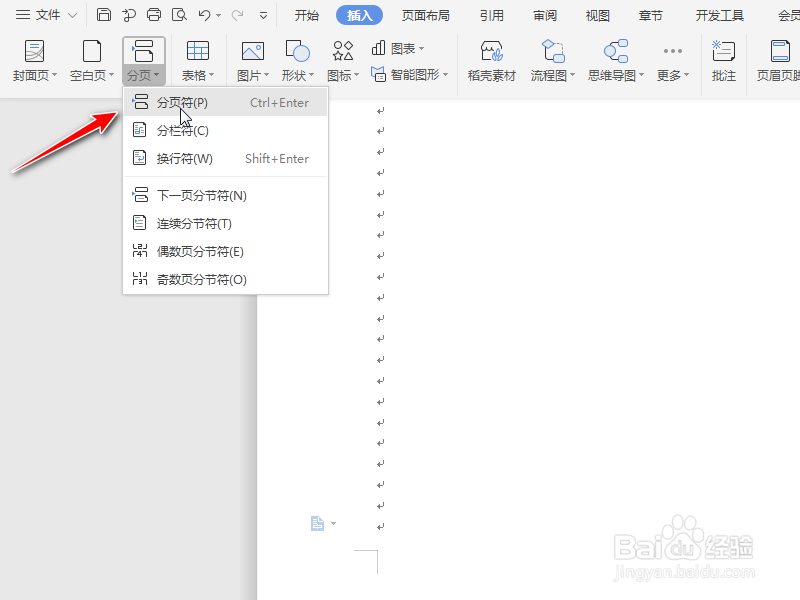Expand the 空白页 dropdown arrow

pyautogui.click(x=111, y=75)
